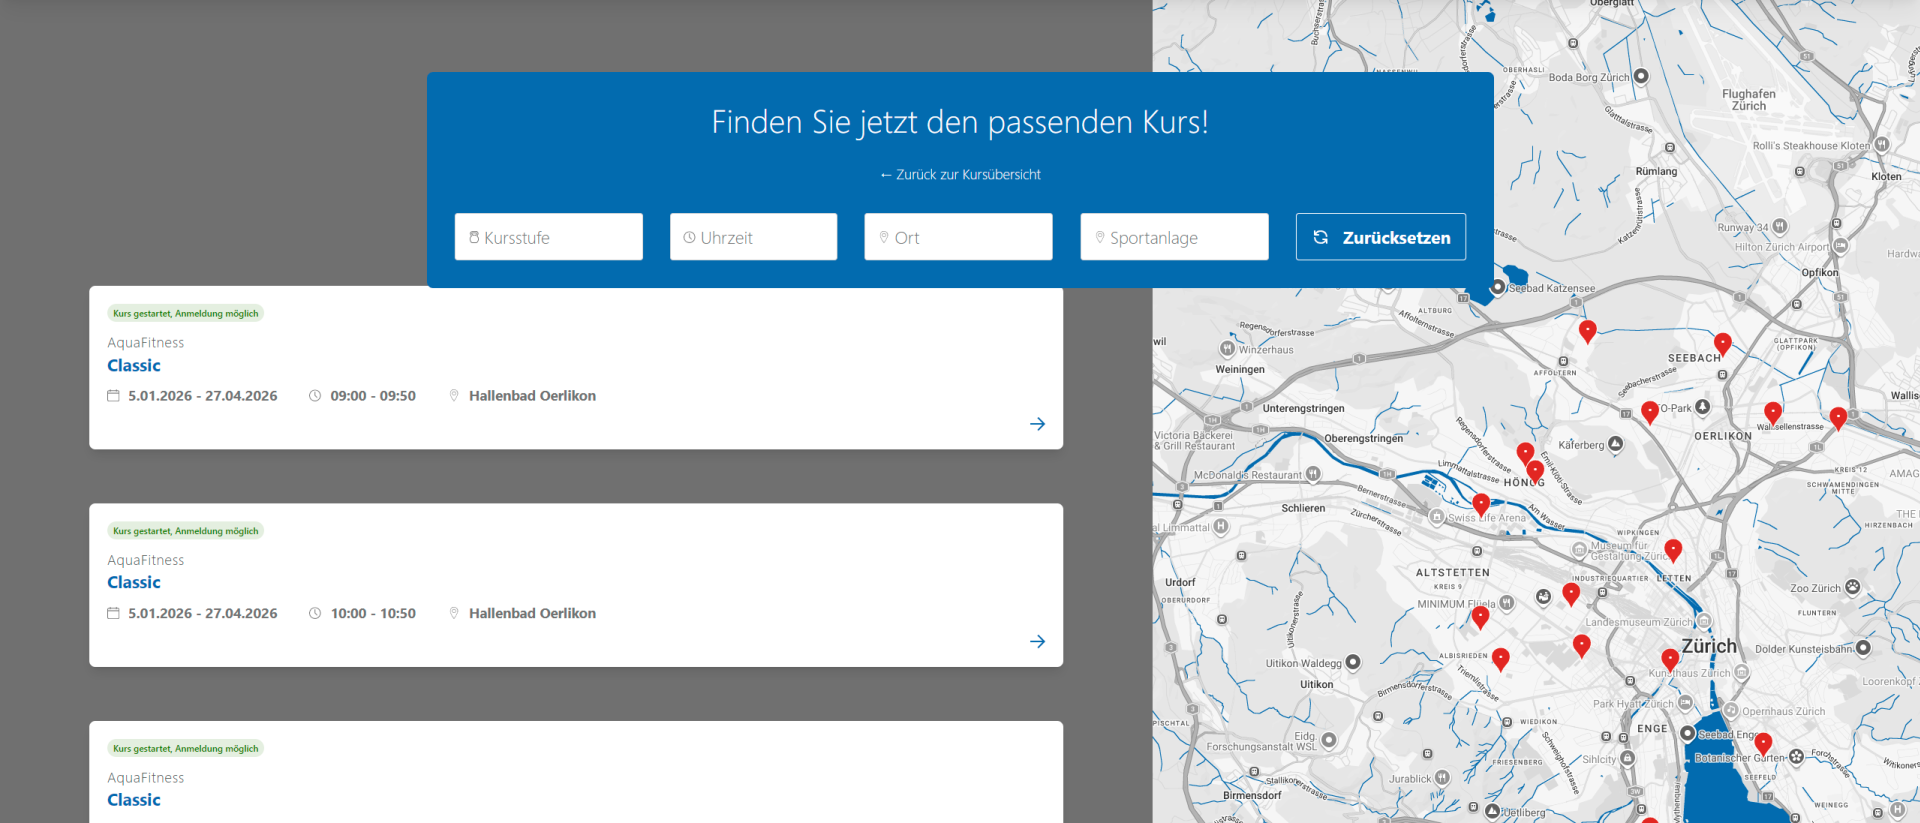Click the Zurücksetzen reset button
Viewport: 1920px width, 823px height.
tap(1380, 237)
